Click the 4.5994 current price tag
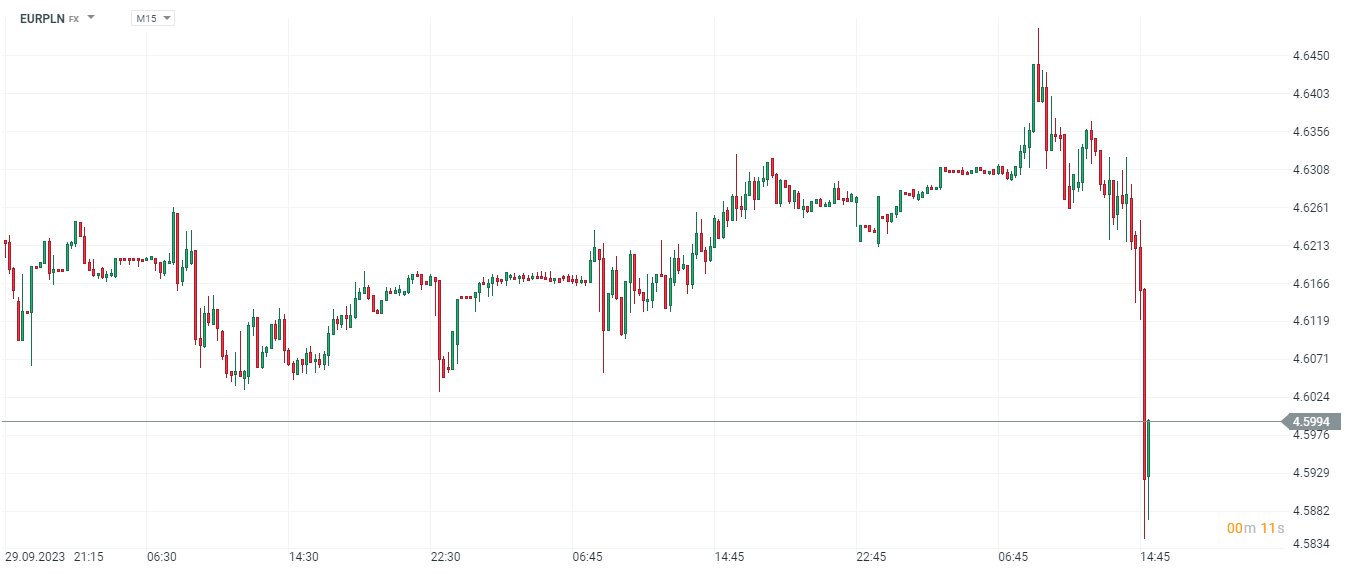Screen dimensions: 1353x574 pyautogui.click(x=1312, y=422)
